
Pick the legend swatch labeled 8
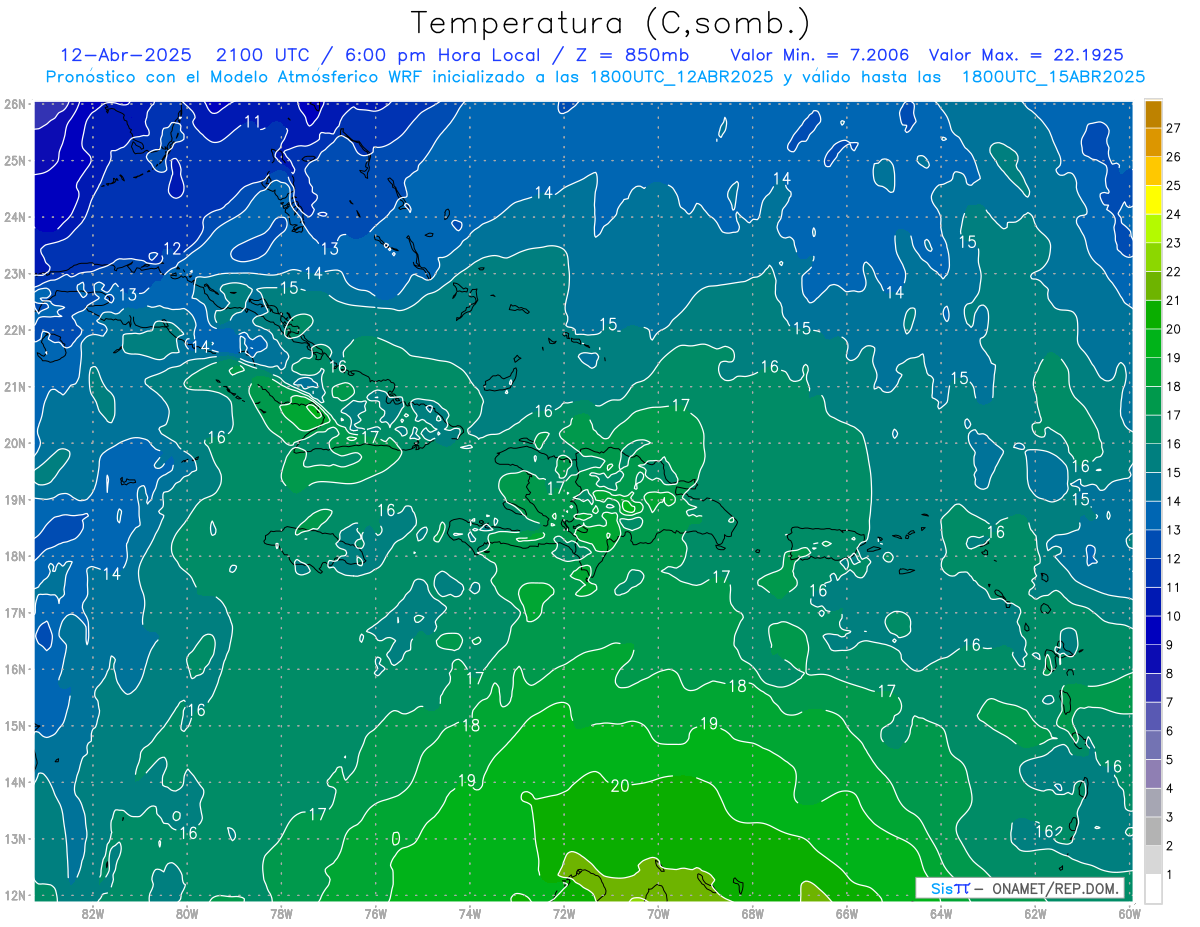(1153, 659)
